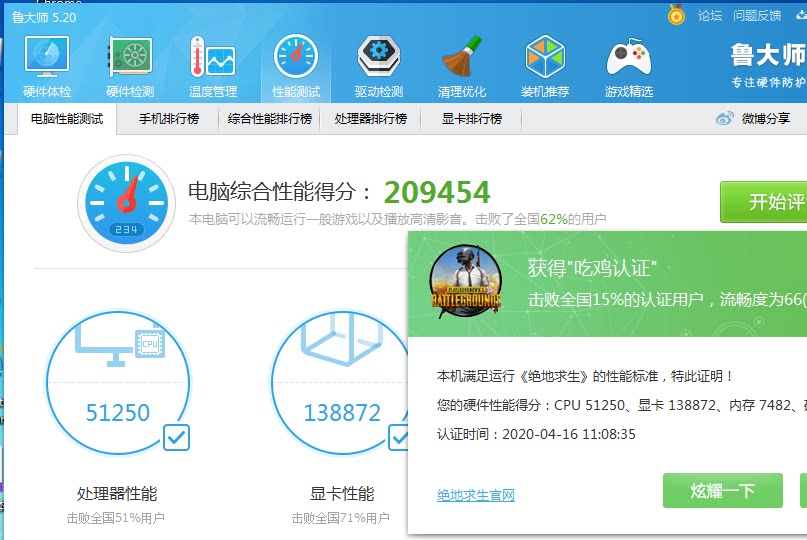
Task: Click the 获得"吃鸡认证" heading
Action: (x=592, y=268)
